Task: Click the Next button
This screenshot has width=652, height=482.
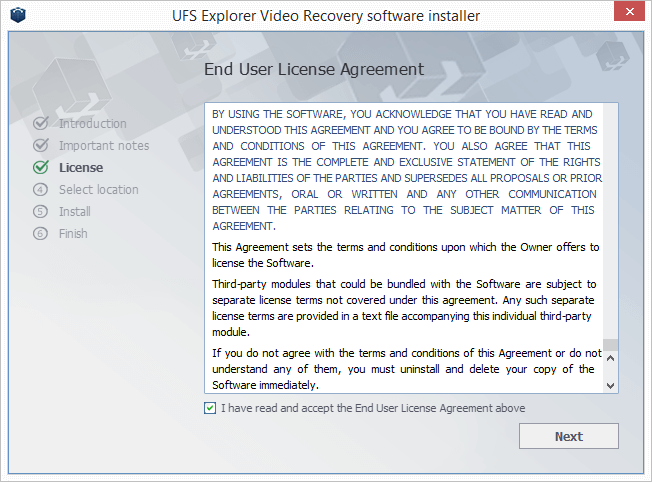Action: click(568, 436)
